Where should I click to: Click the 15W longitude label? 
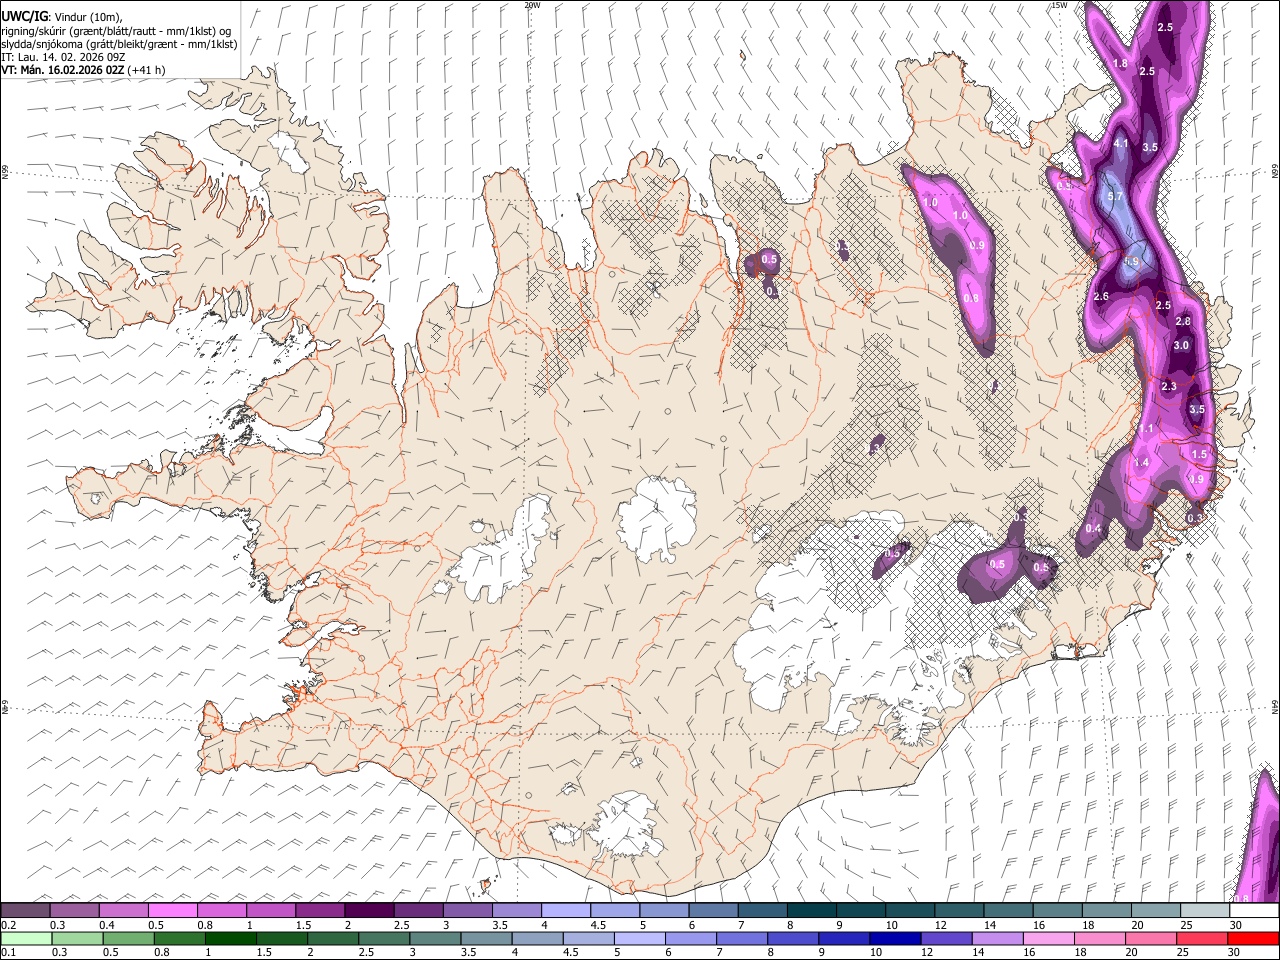(x=1059, y=5)
